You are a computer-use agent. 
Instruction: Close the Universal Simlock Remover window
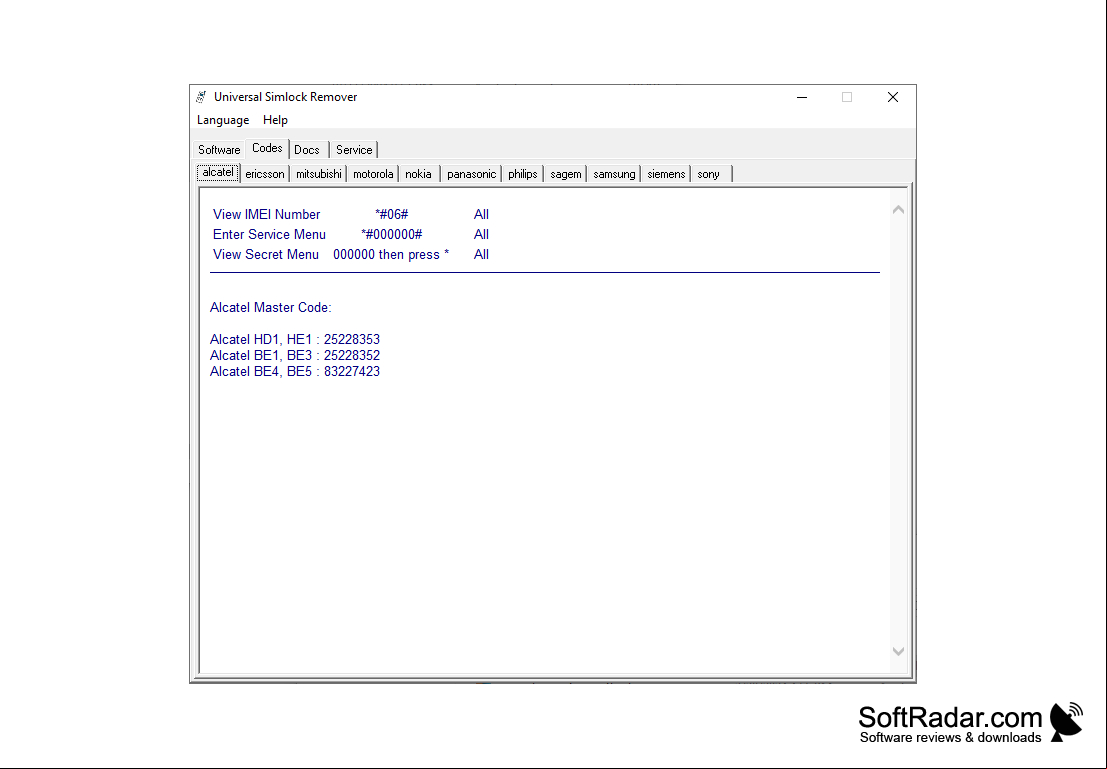pyautogui.click(x=892, y=97)
